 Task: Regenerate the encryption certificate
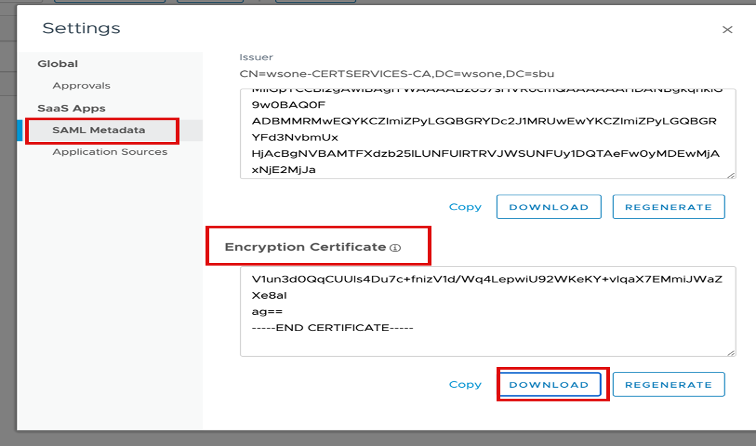click(x=667, y=384)
